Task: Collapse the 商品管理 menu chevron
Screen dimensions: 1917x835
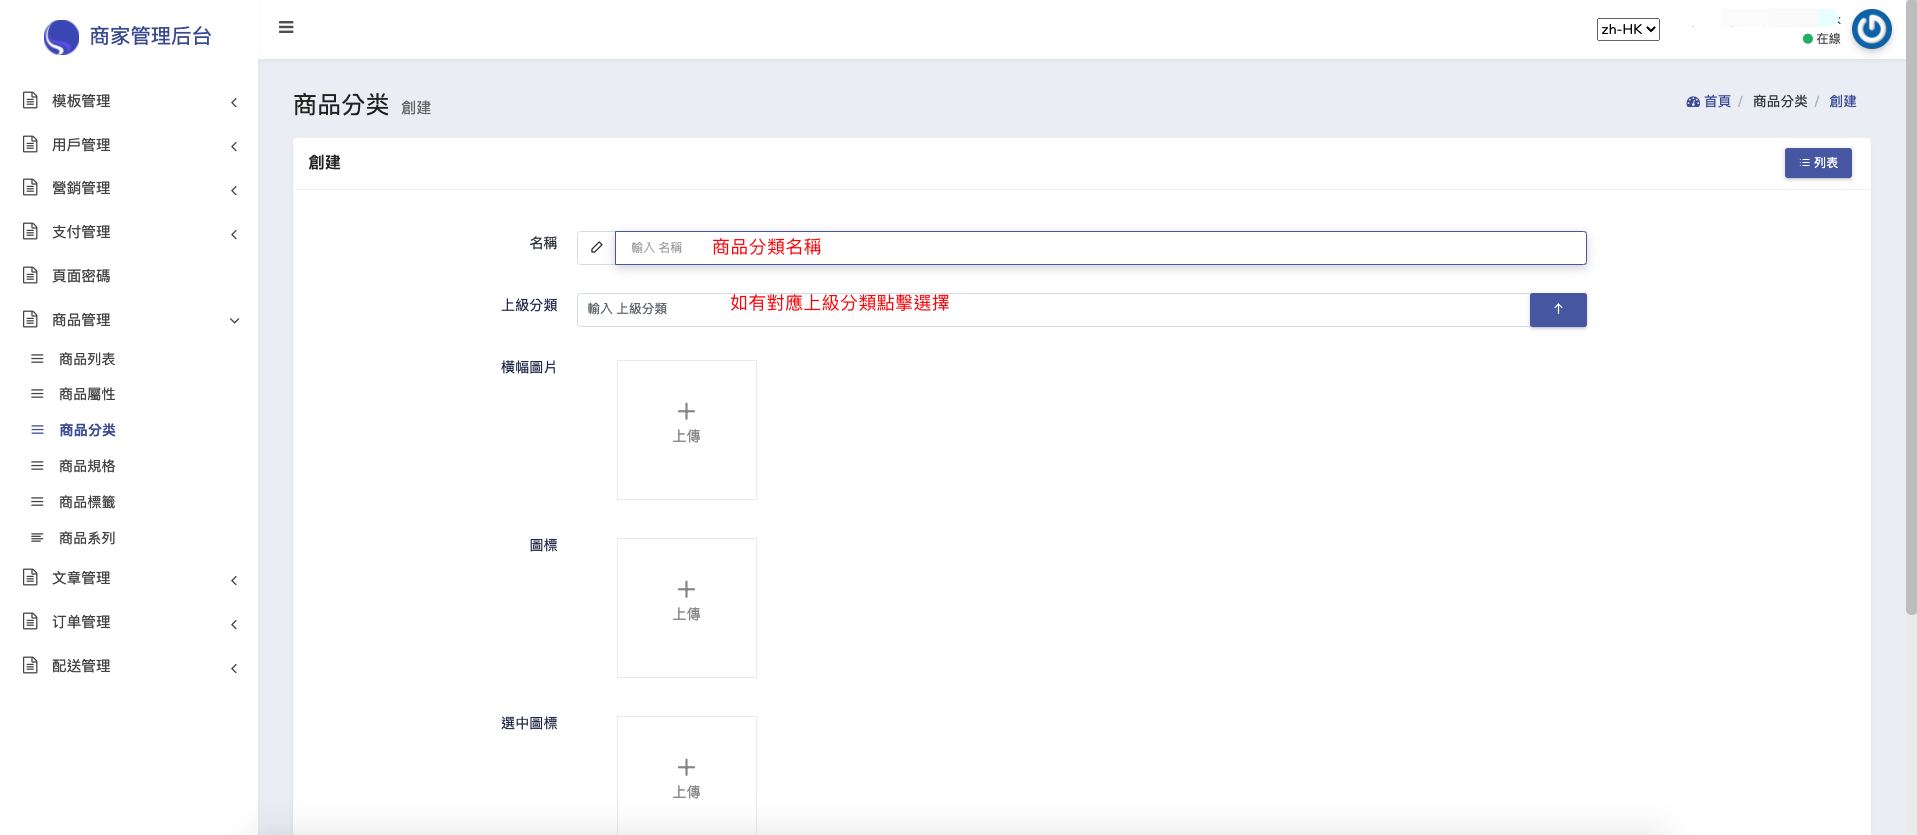Action: click(x=234, y=321)
